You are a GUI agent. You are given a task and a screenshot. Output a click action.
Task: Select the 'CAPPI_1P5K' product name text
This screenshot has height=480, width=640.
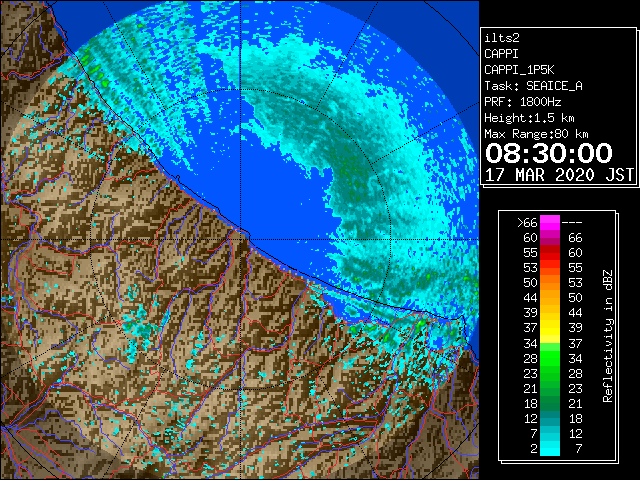[519, 70]
